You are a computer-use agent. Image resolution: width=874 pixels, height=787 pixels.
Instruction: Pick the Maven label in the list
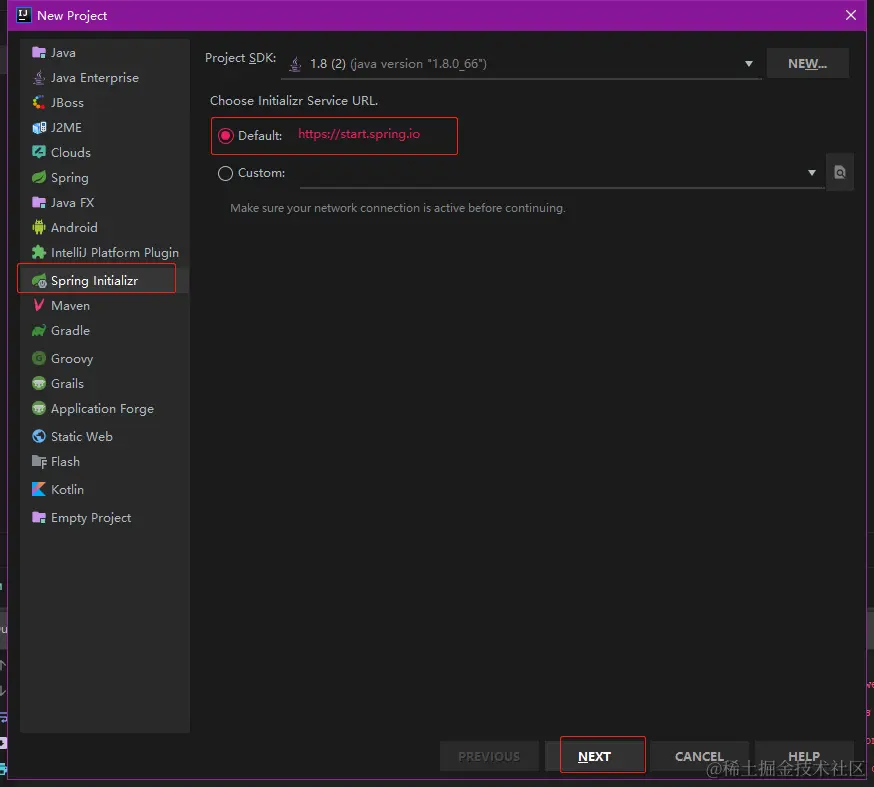click(x=70, y=305)
